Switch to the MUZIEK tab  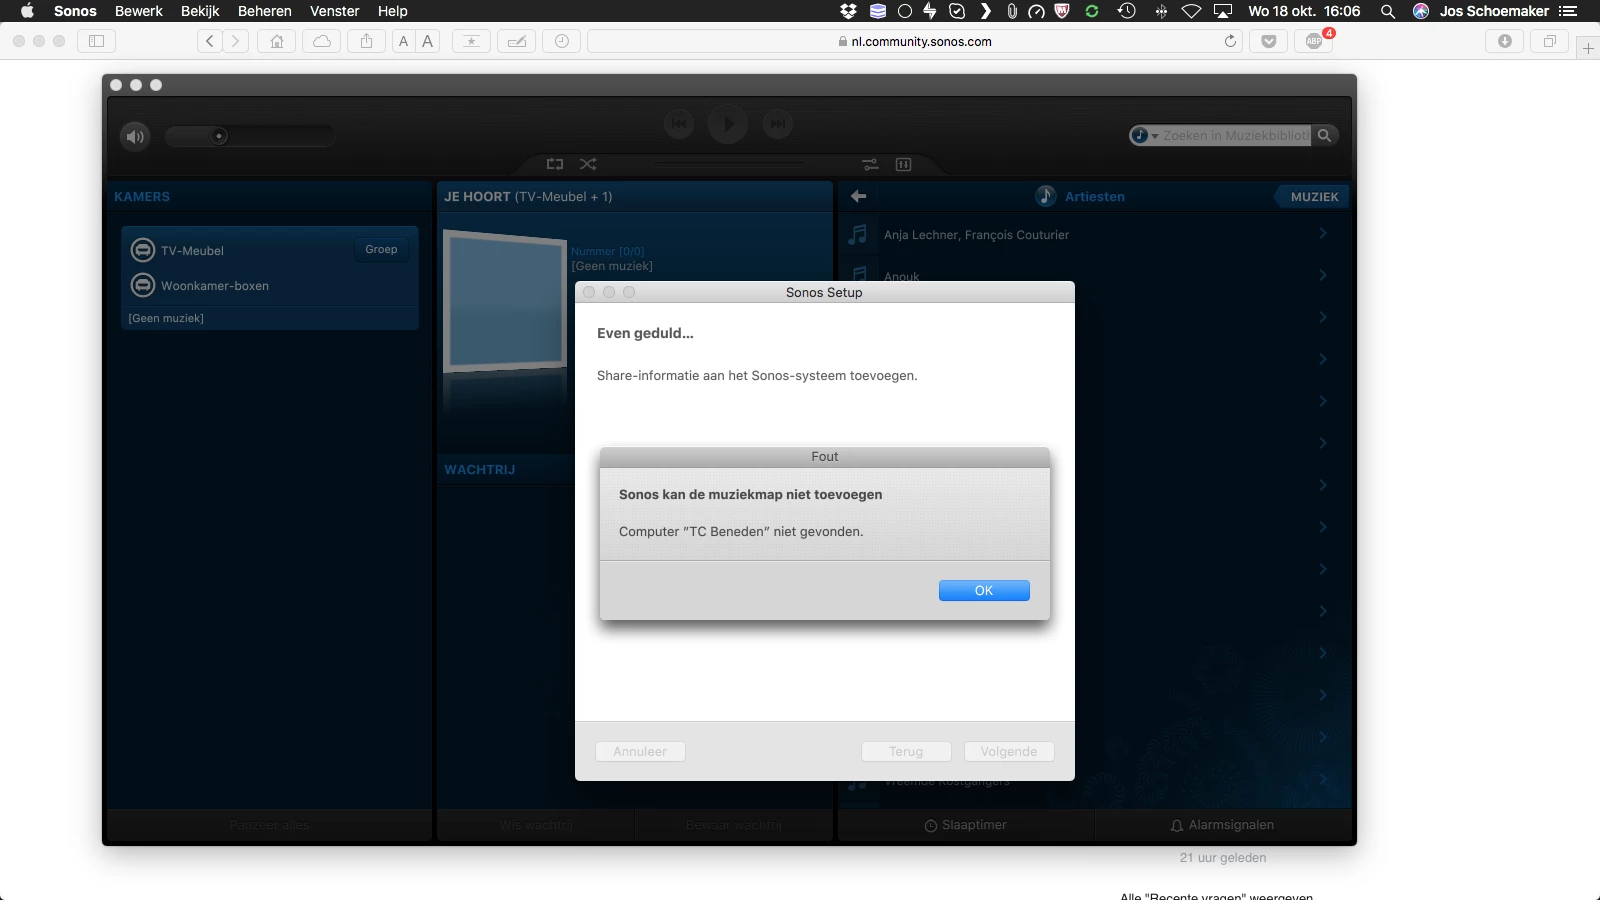(1314, 197)
